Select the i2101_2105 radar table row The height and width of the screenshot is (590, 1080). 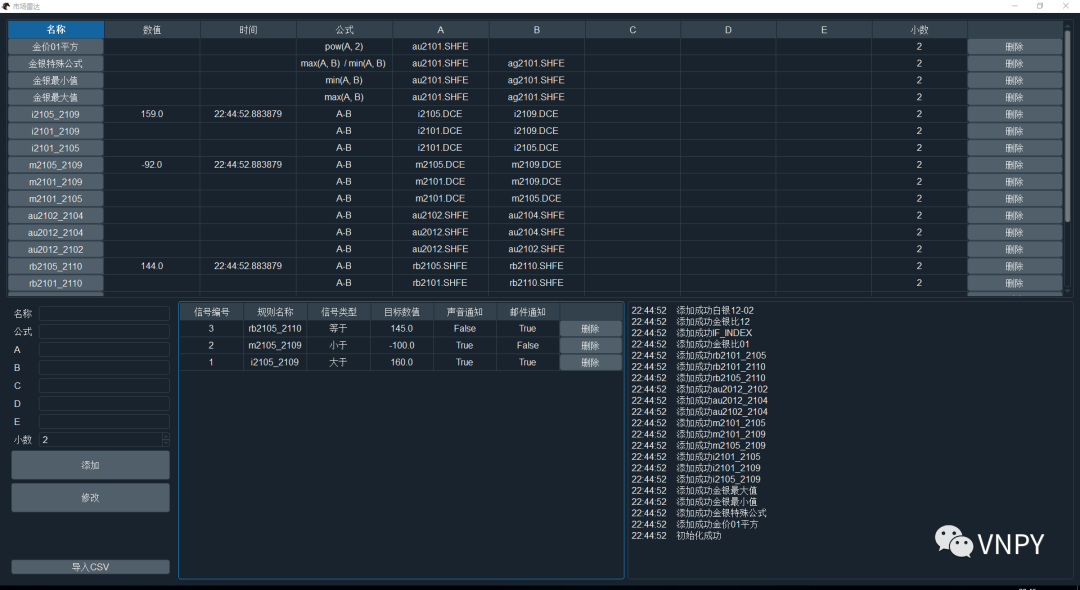[55, 147]
